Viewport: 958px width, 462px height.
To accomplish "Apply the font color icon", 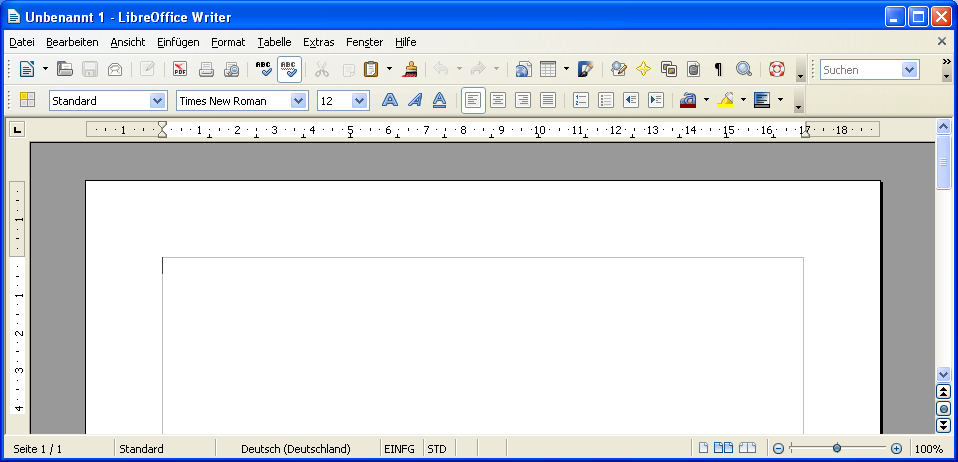I will pos(688,100).
